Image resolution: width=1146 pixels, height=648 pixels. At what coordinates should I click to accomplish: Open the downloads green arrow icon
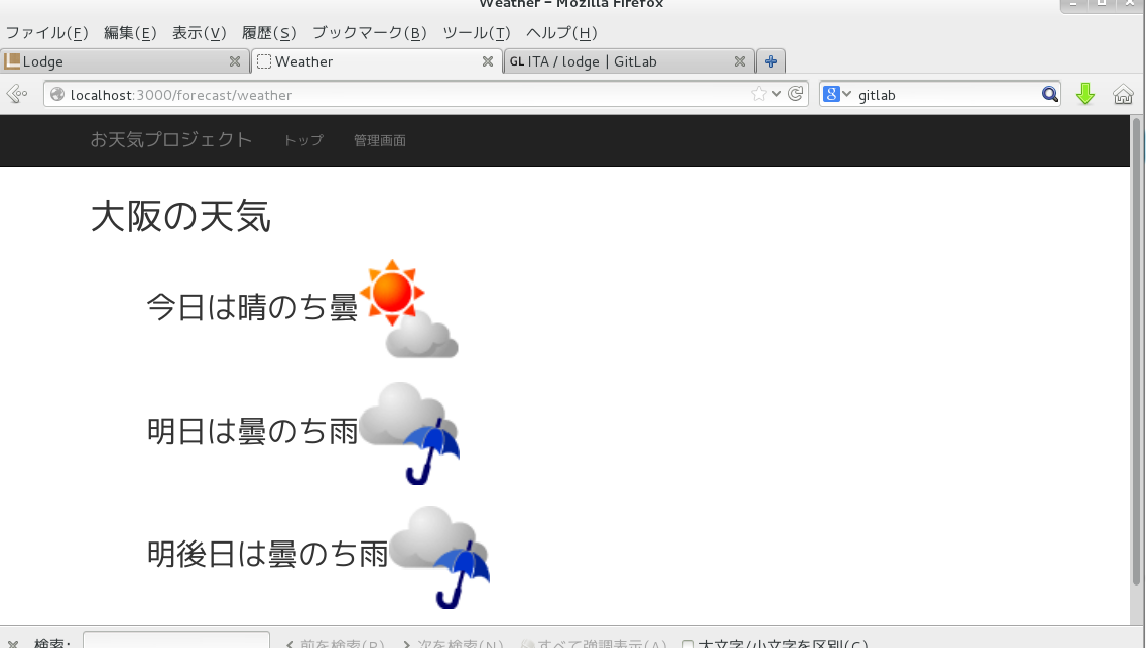point(1085,94)
